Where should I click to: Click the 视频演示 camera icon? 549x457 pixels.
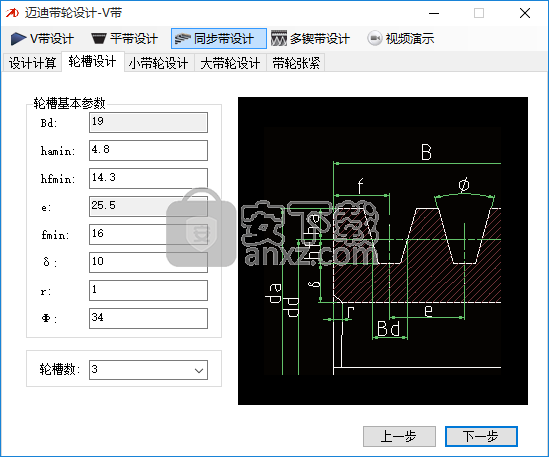(375, 38)
